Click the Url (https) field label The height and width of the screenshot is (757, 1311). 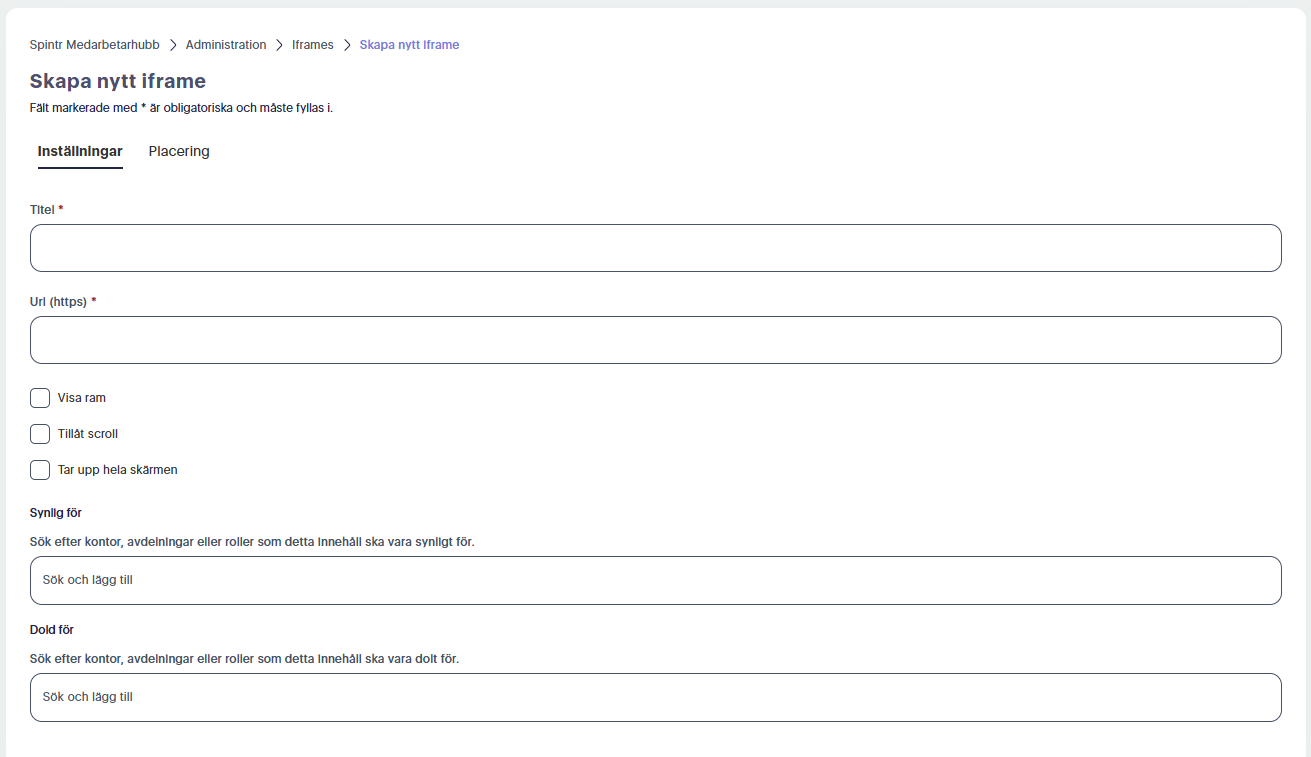(63, 302)
